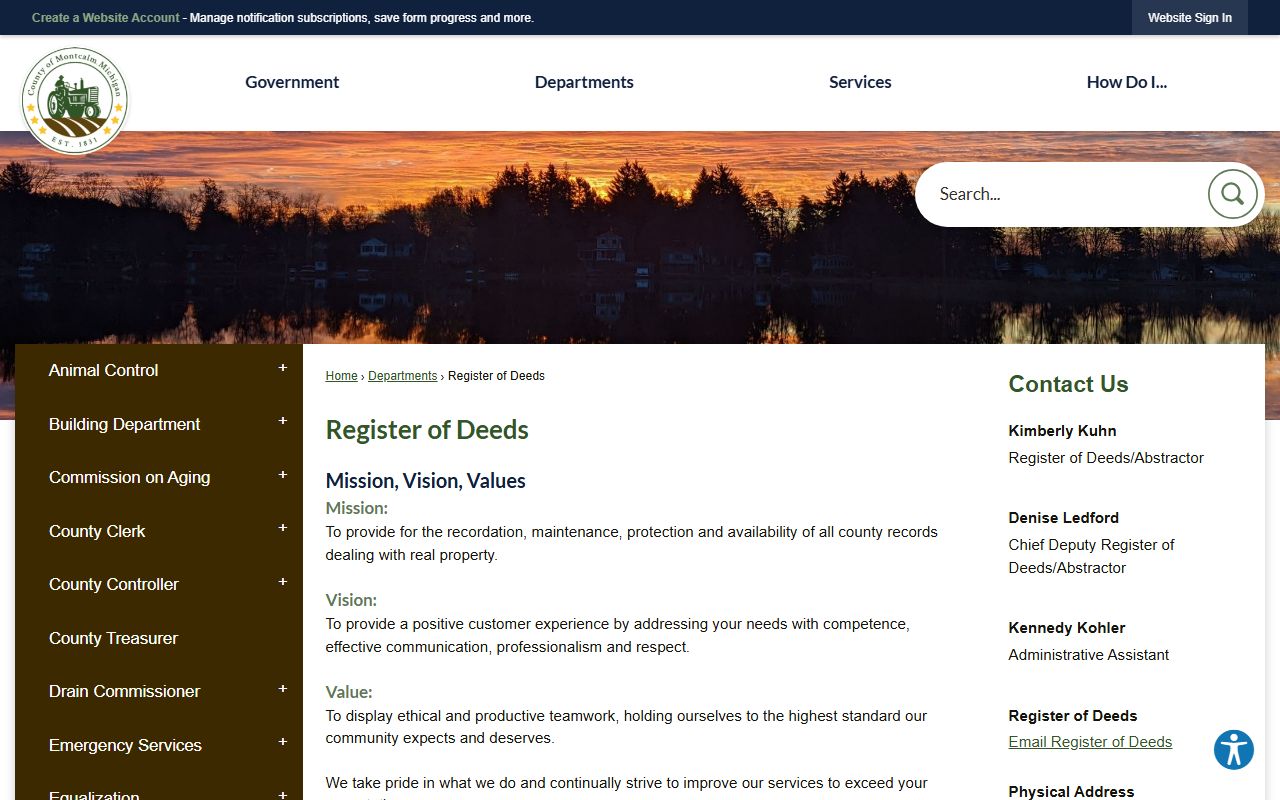Click Email Register of Deeds link
The height and width of the screenshot is (800, 1280).
(x=1090, y=742)
